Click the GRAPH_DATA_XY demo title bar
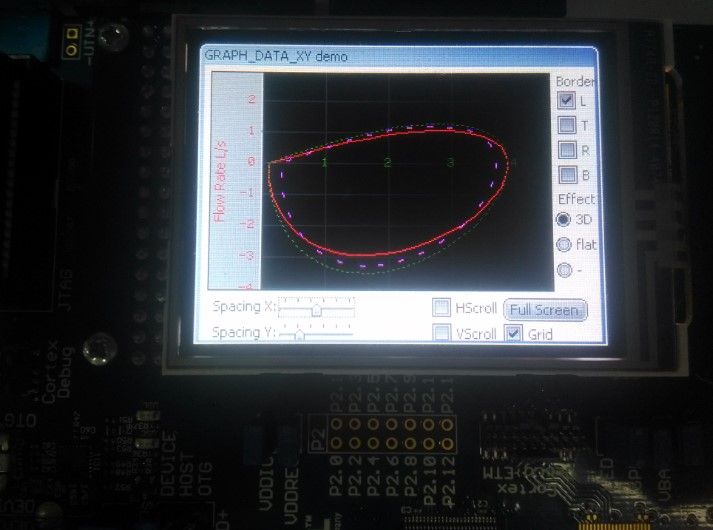Screen dimensions: 713x530 [x=399, y=56]
